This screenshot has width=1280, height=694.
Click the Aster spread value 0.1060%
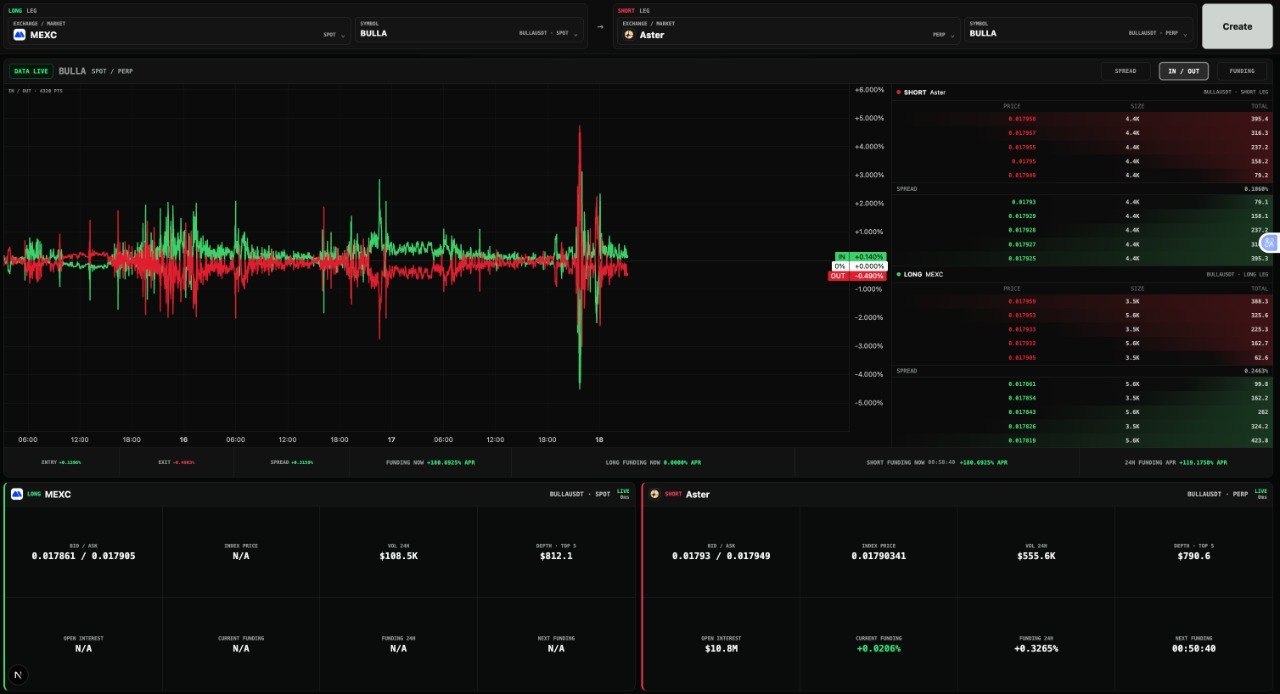point(1256,188)
